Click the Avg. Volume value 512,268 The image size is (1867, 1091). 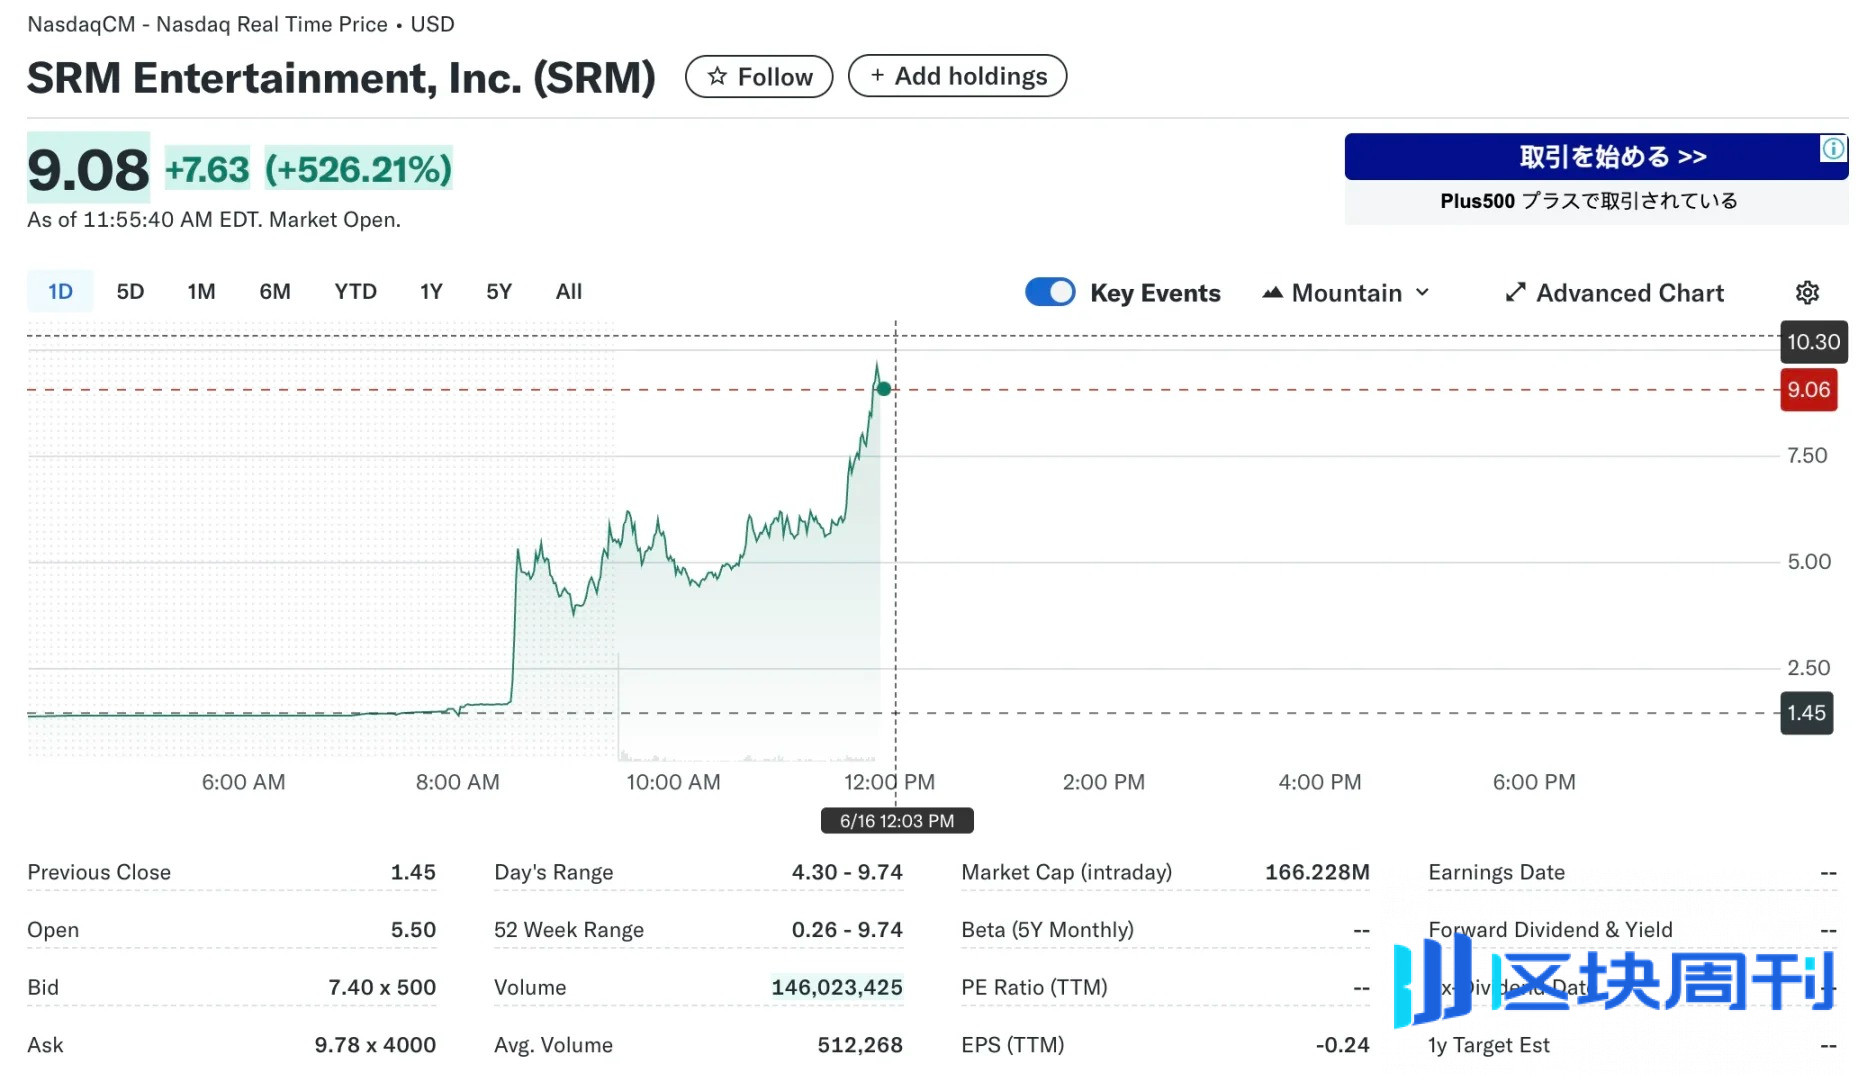click(860, 1045)
